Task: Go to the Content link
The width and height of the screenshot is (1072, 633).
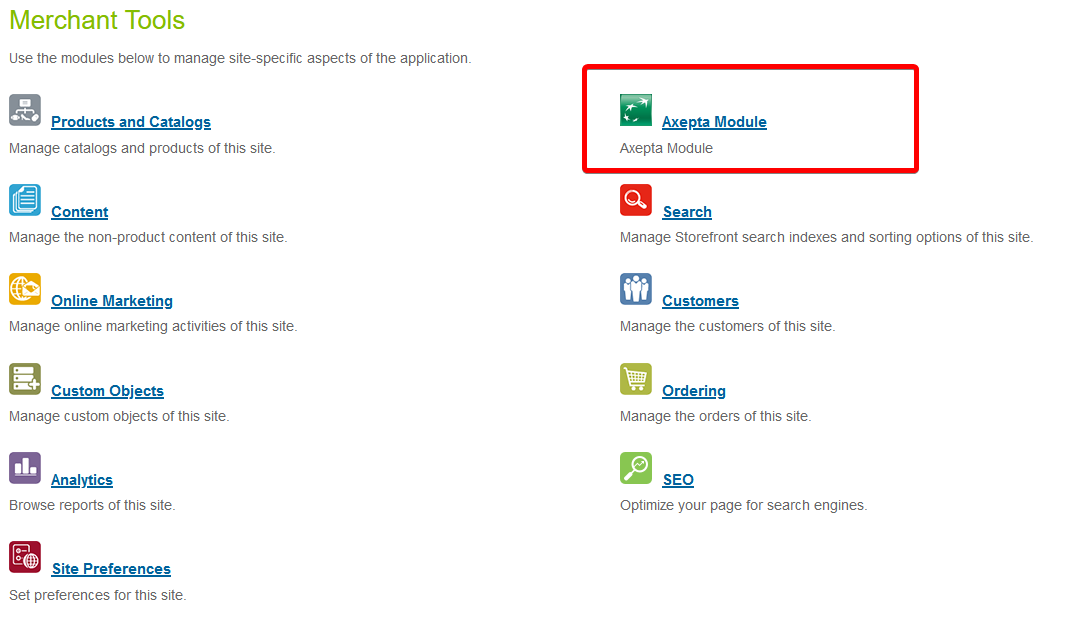Action: [x=80, y=212]
